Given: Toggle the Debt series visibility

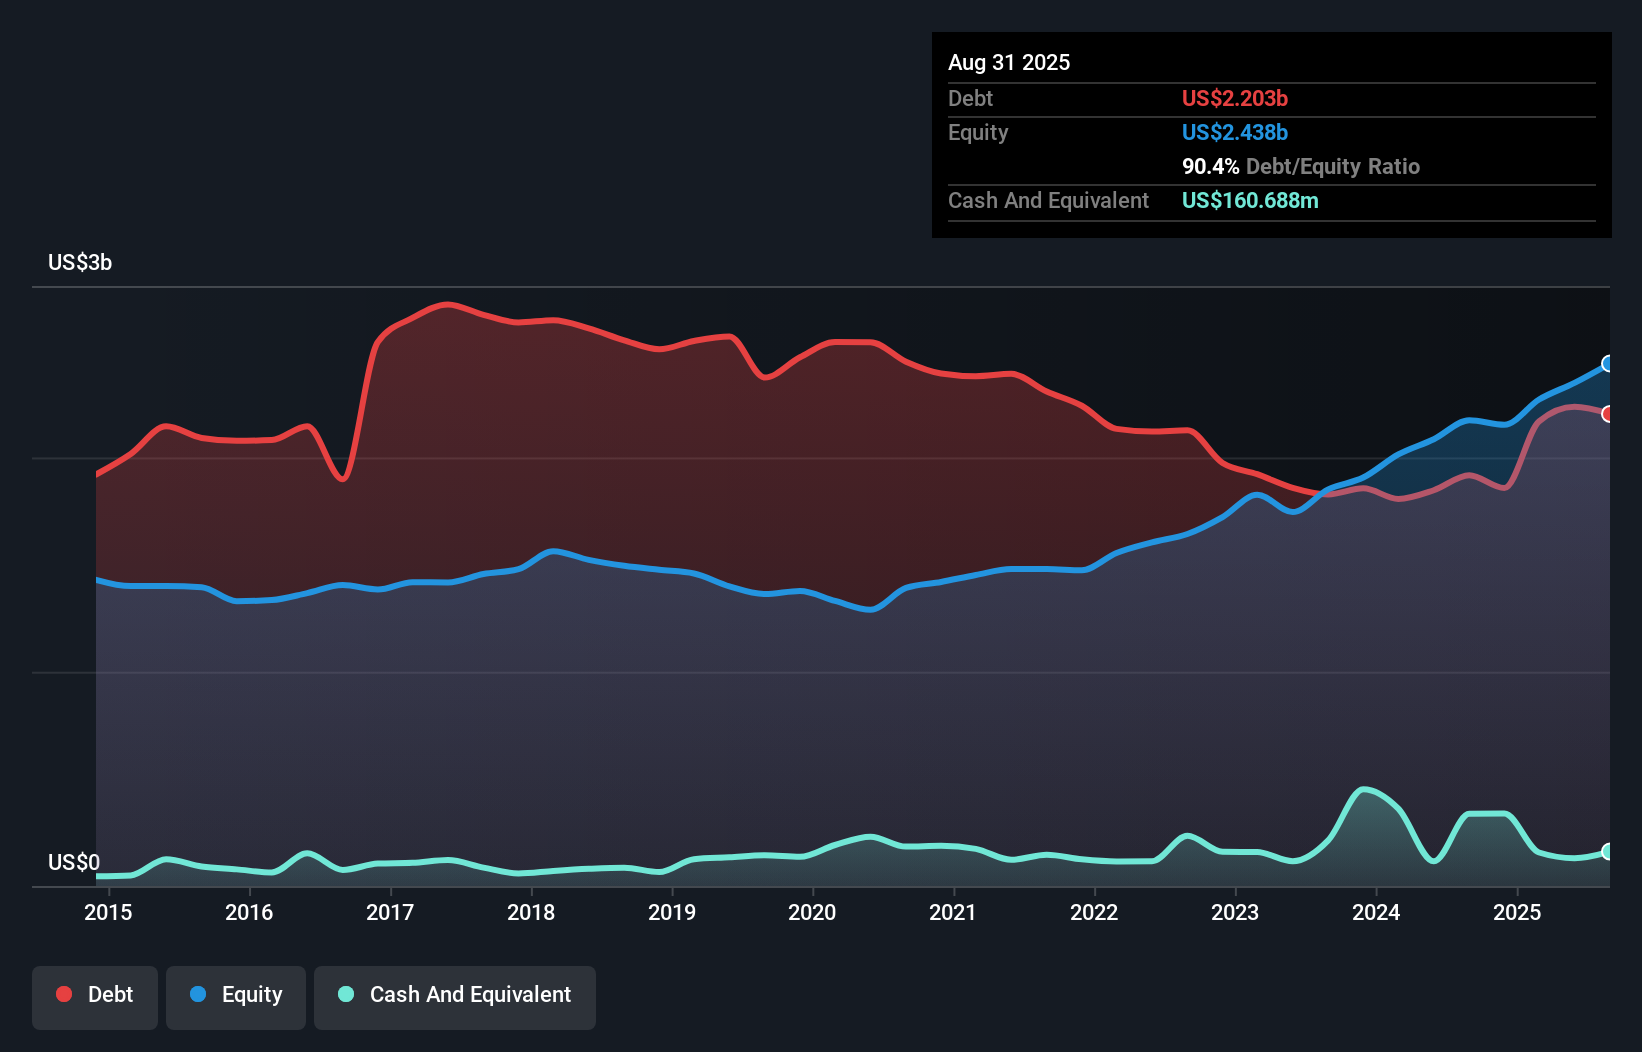Looking at the screenshot, I should point(95,995).
